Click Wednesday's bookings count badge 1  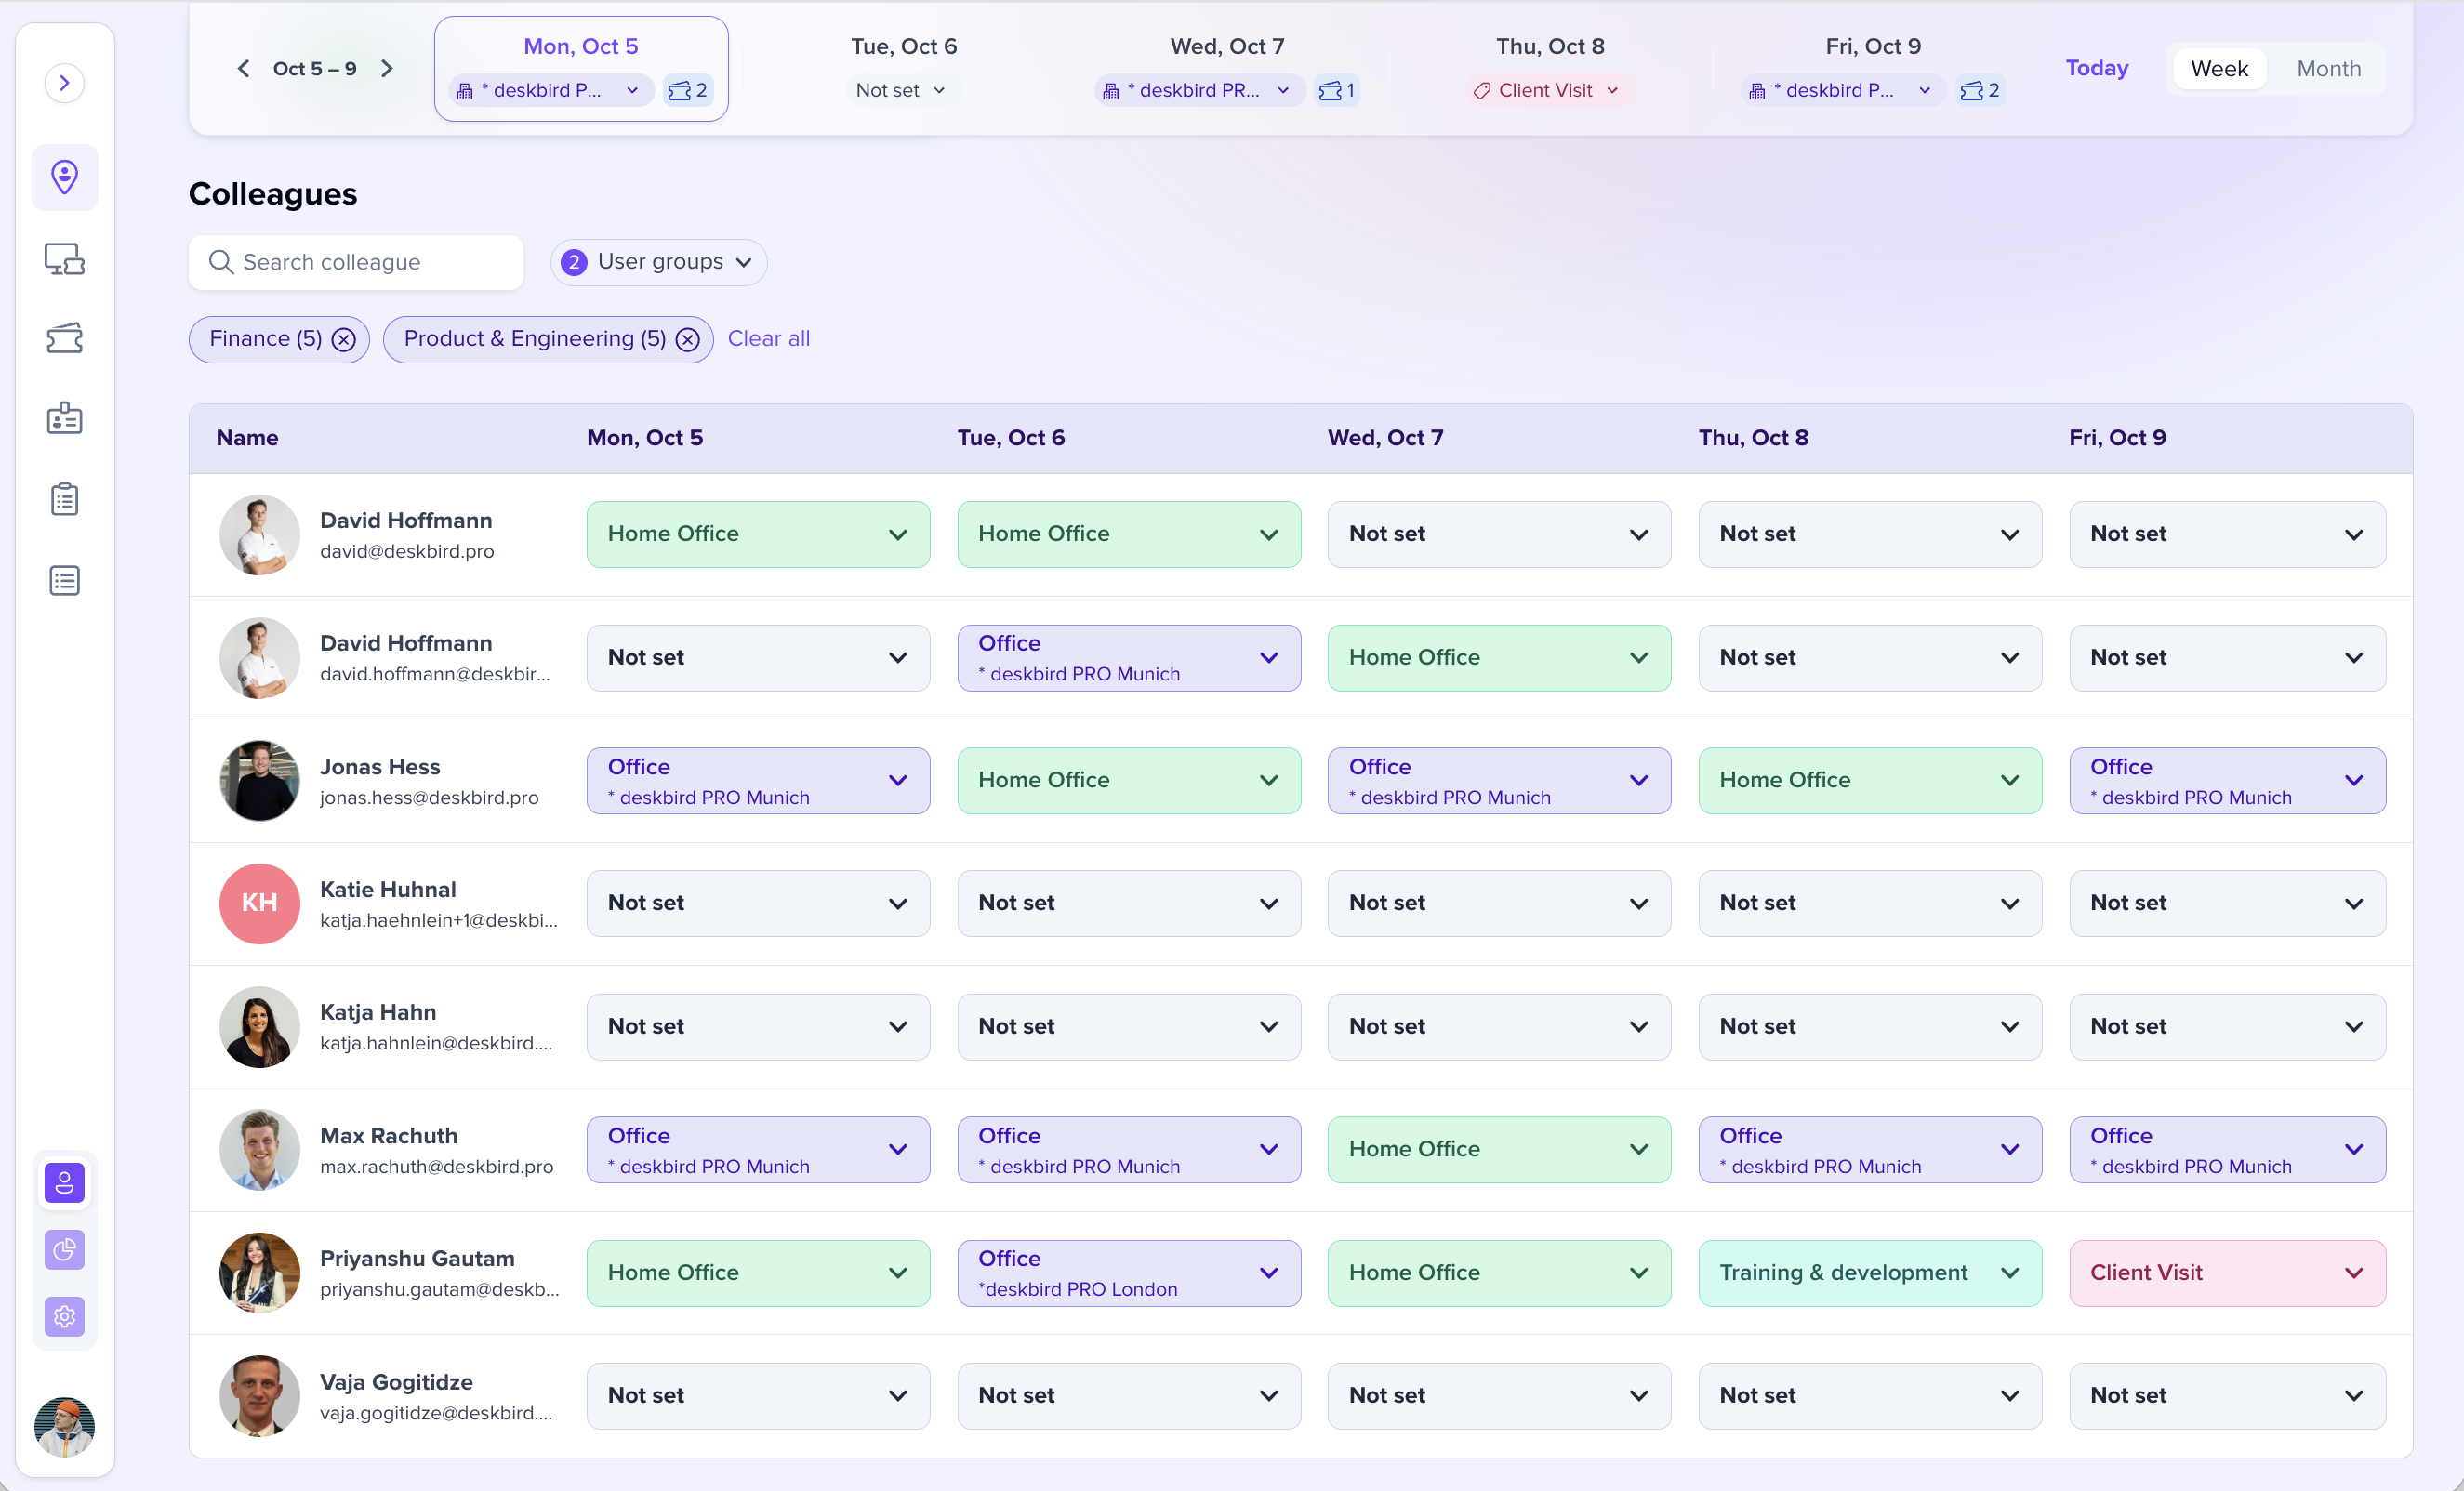(x=1336, y=90)
